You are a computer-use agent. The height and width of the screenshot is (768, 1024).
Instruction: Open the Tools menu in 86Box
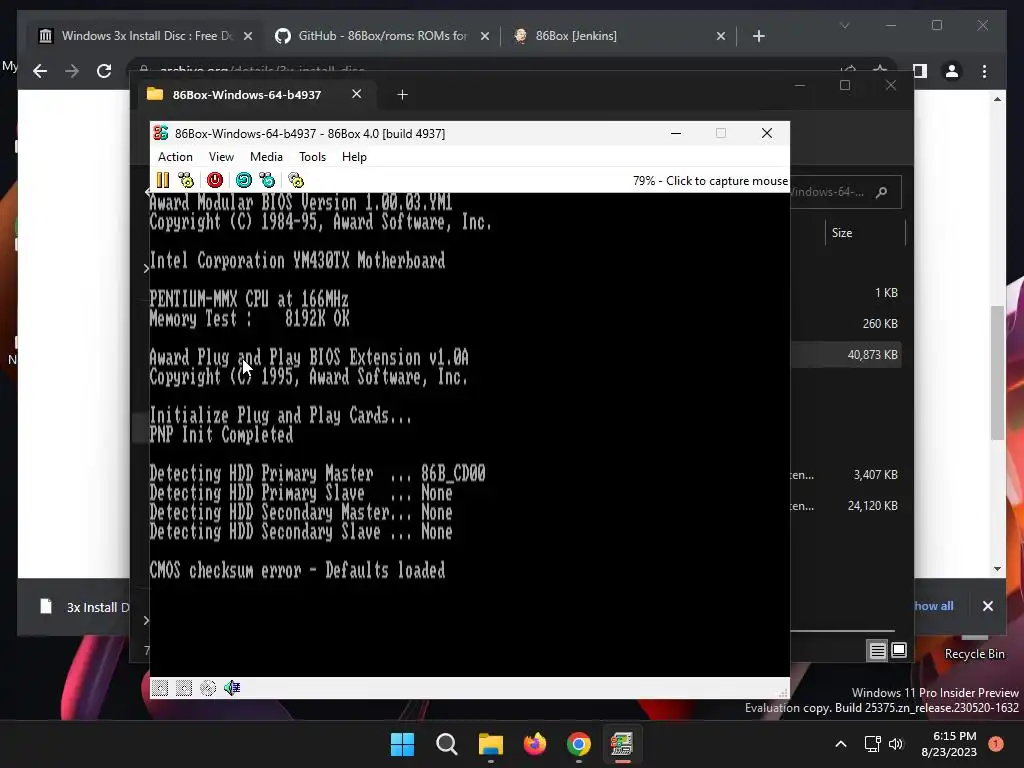(x=312, y=157)
